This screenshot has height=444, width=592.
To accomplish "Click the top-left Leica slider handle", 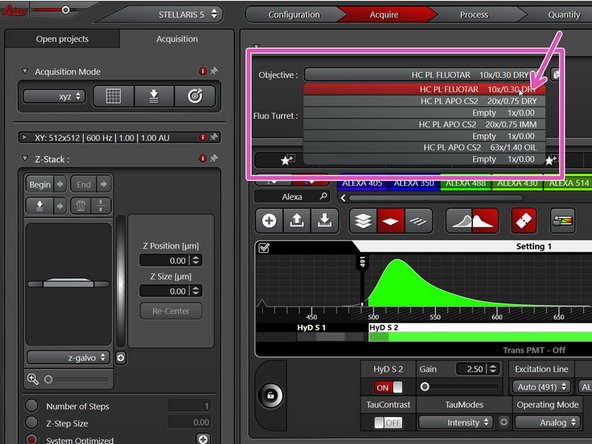I will (x=65, y=10).
